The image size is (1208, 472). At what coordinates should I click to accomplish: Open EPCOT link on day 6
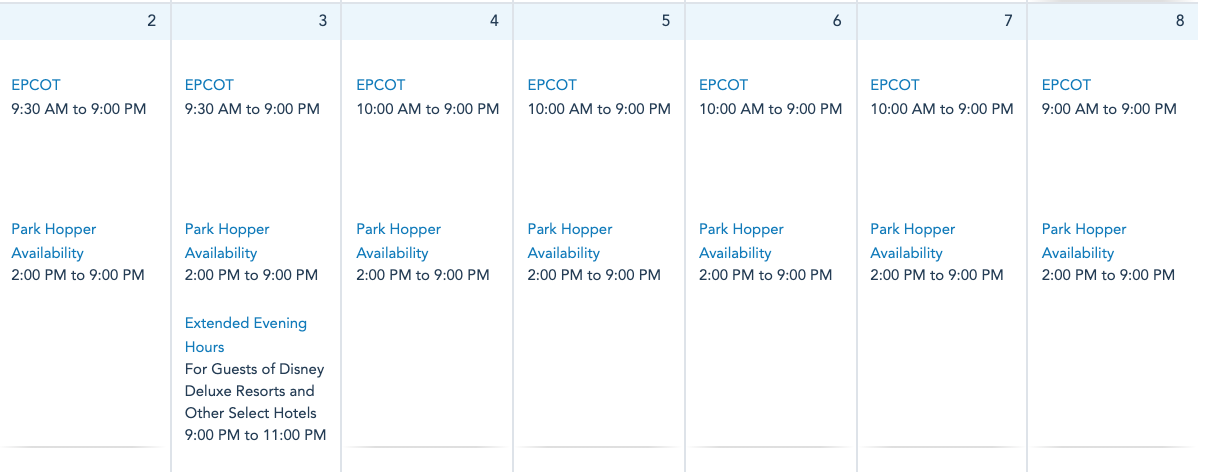[723, 85]
